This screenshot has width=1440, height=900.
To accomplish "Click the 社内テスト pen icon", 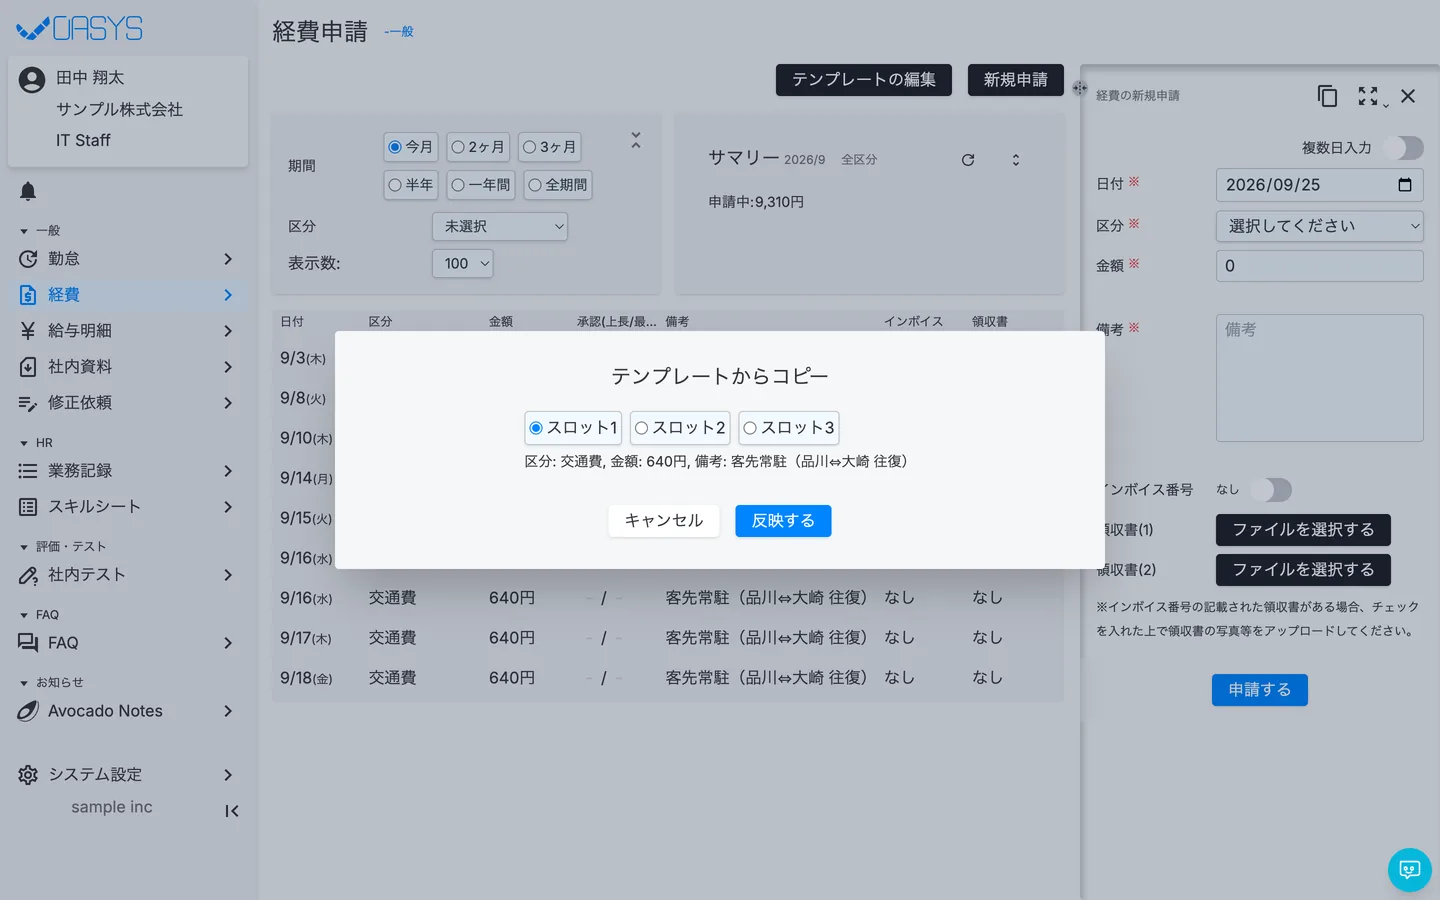I will [28, 575].
